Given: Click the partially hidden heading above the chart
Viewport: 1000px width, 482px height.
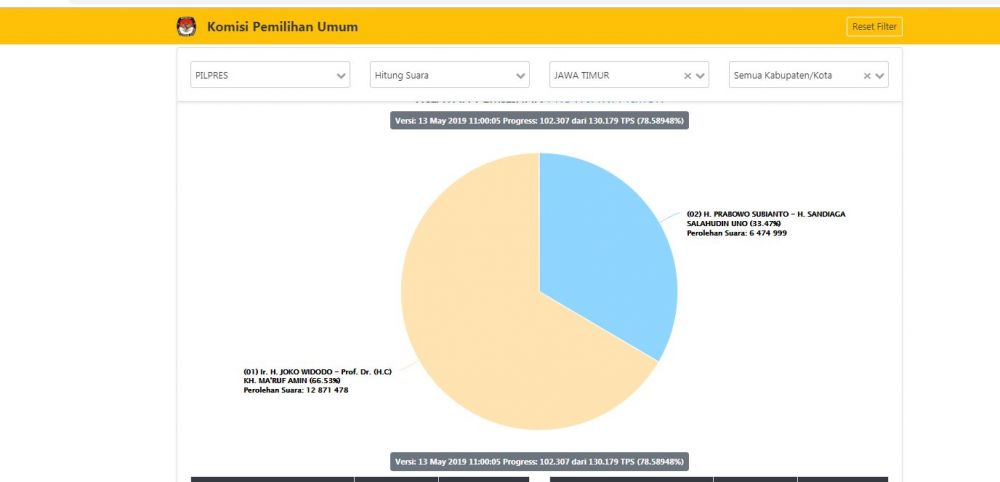Looking at the screenshot, I should [x=539, y=102].
